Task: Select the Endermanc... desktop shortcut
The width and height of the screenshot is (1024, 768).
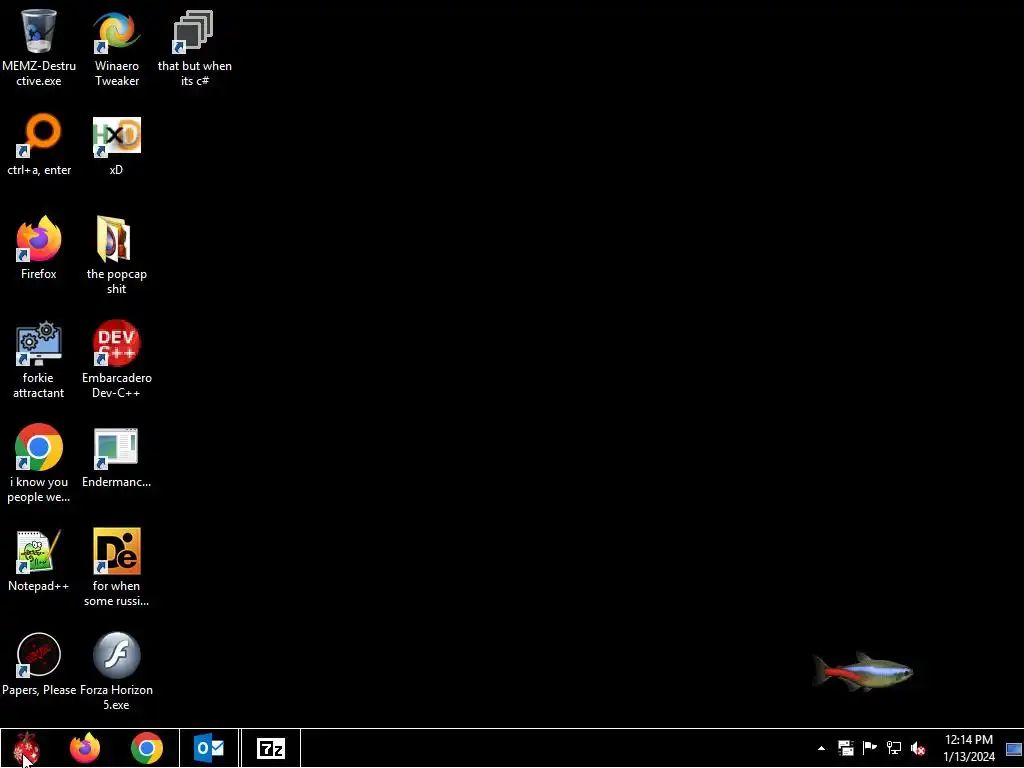Action: (116, 448)
